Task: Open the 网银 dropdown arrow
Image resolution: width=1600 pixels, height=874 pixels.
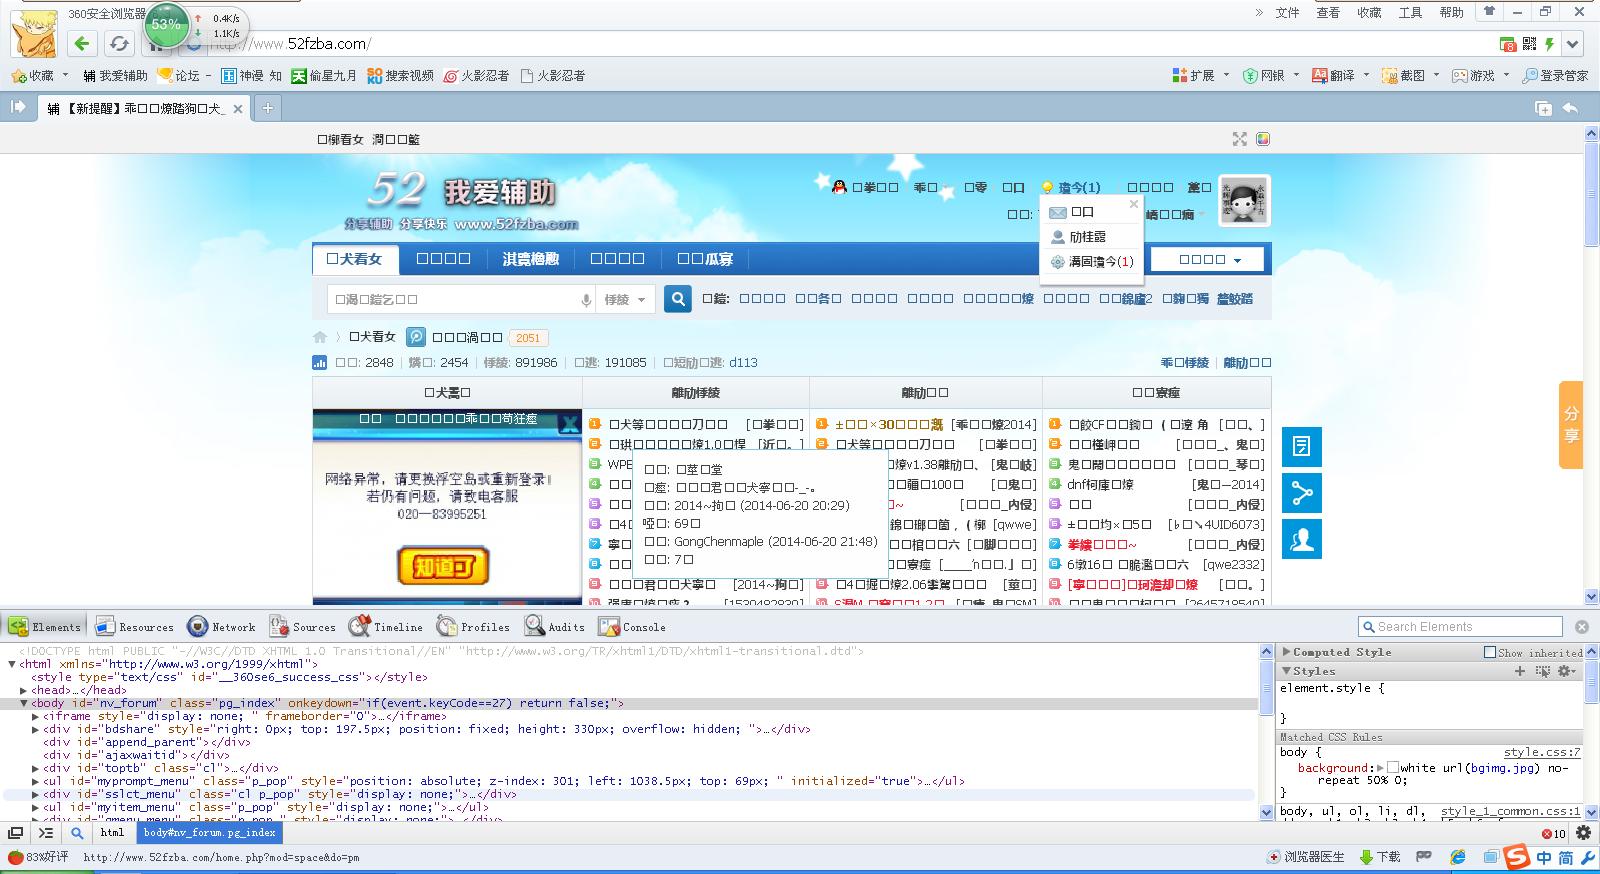Action: coord(1296,75)
